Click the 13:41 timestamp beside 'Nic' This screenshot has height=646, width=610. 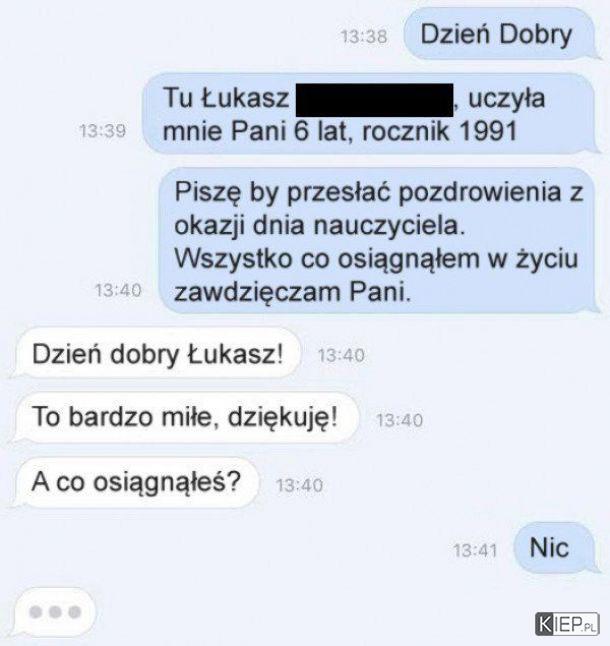point(475,550)
